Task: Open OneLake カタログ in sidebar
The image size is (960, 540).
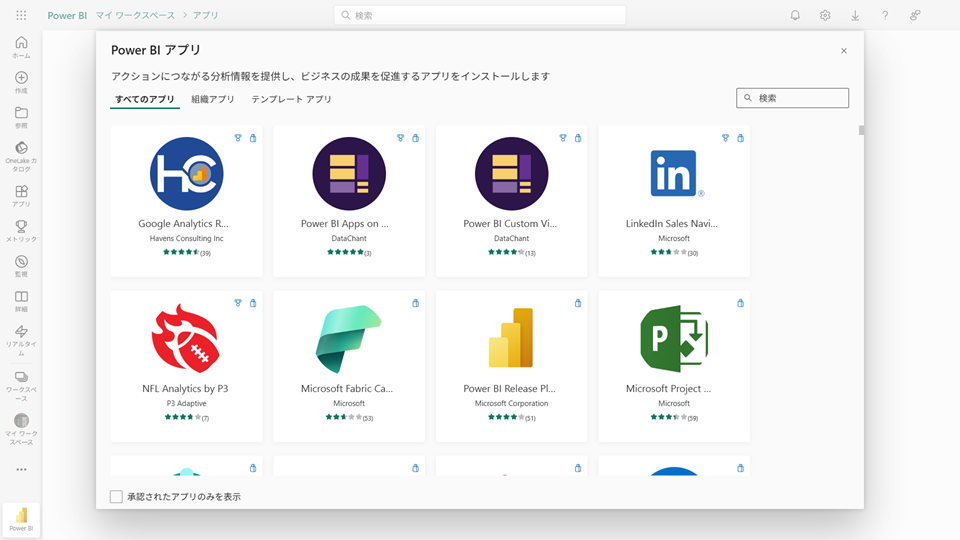Action: (21, 156)
